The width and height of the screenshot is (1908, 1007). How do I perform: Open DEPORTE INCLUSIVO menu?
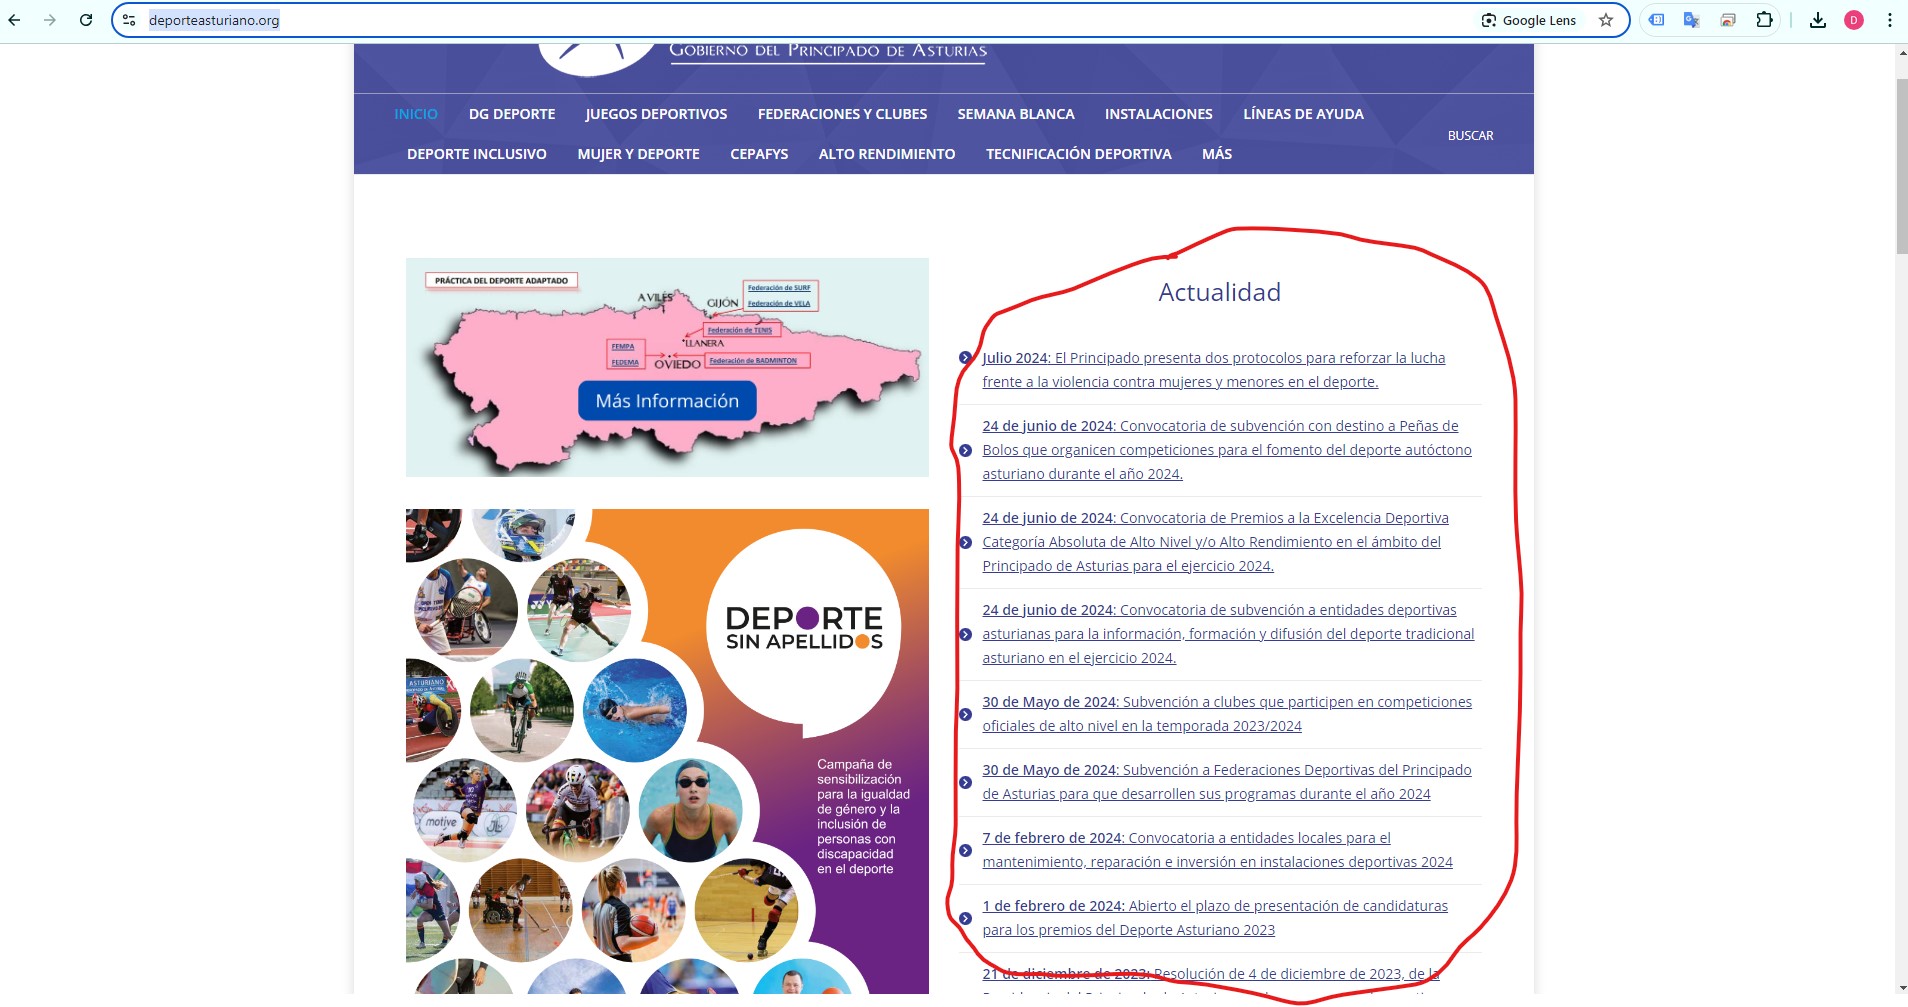477,154
